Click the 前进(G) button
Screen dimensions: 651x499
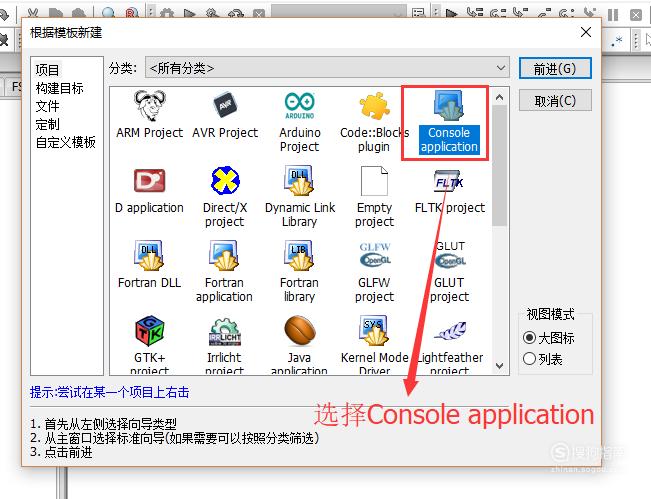[x=555, y=68]
